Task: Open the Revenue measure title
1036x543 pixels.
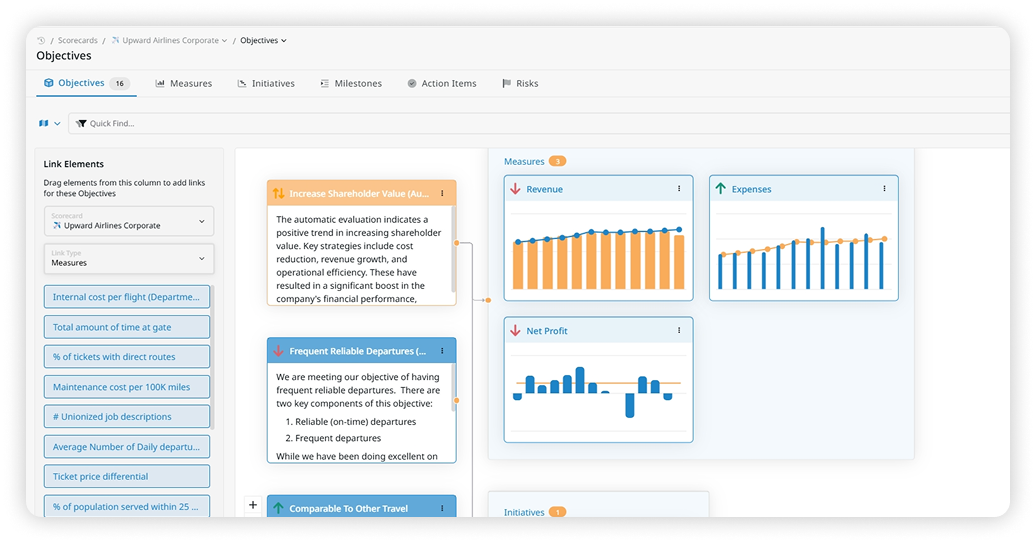Action: click(x=544, y=189)
